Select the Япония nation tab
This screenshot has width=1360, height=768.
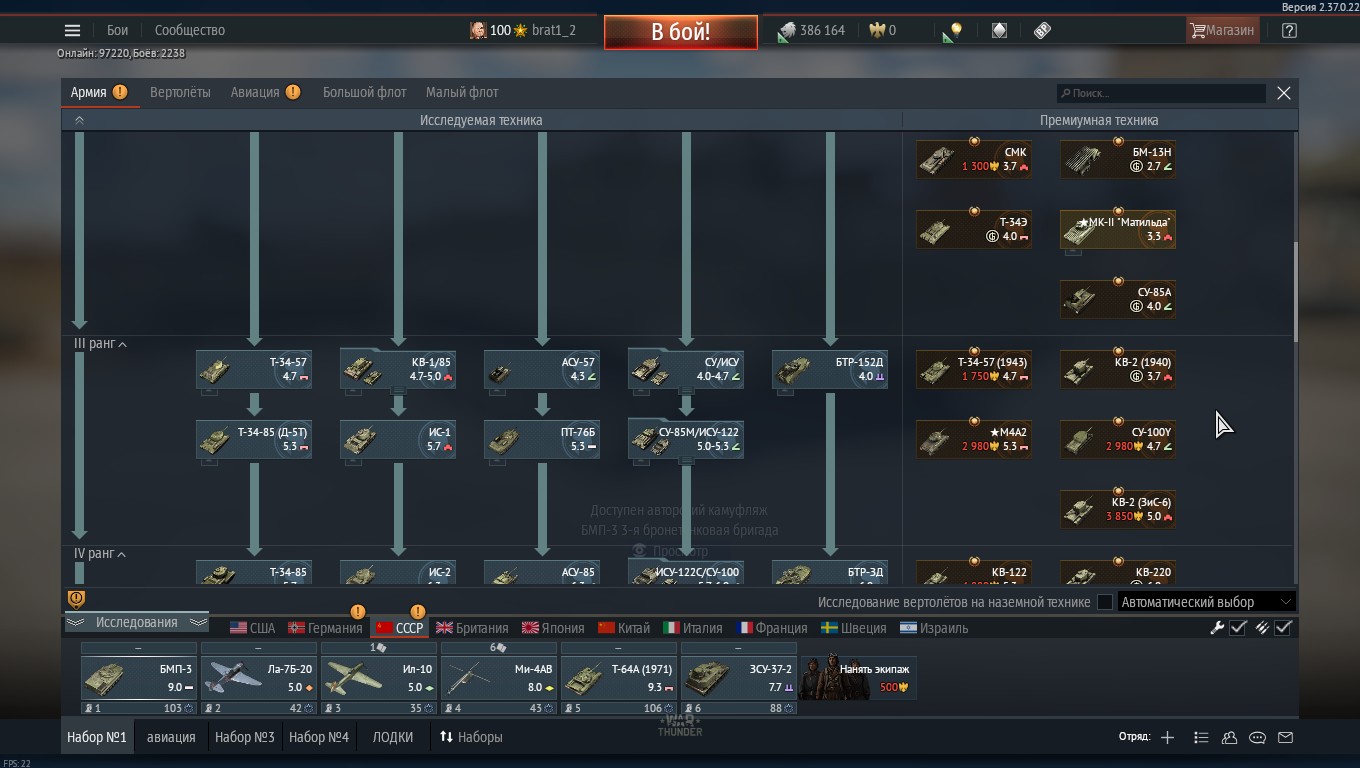coord(553,628)
